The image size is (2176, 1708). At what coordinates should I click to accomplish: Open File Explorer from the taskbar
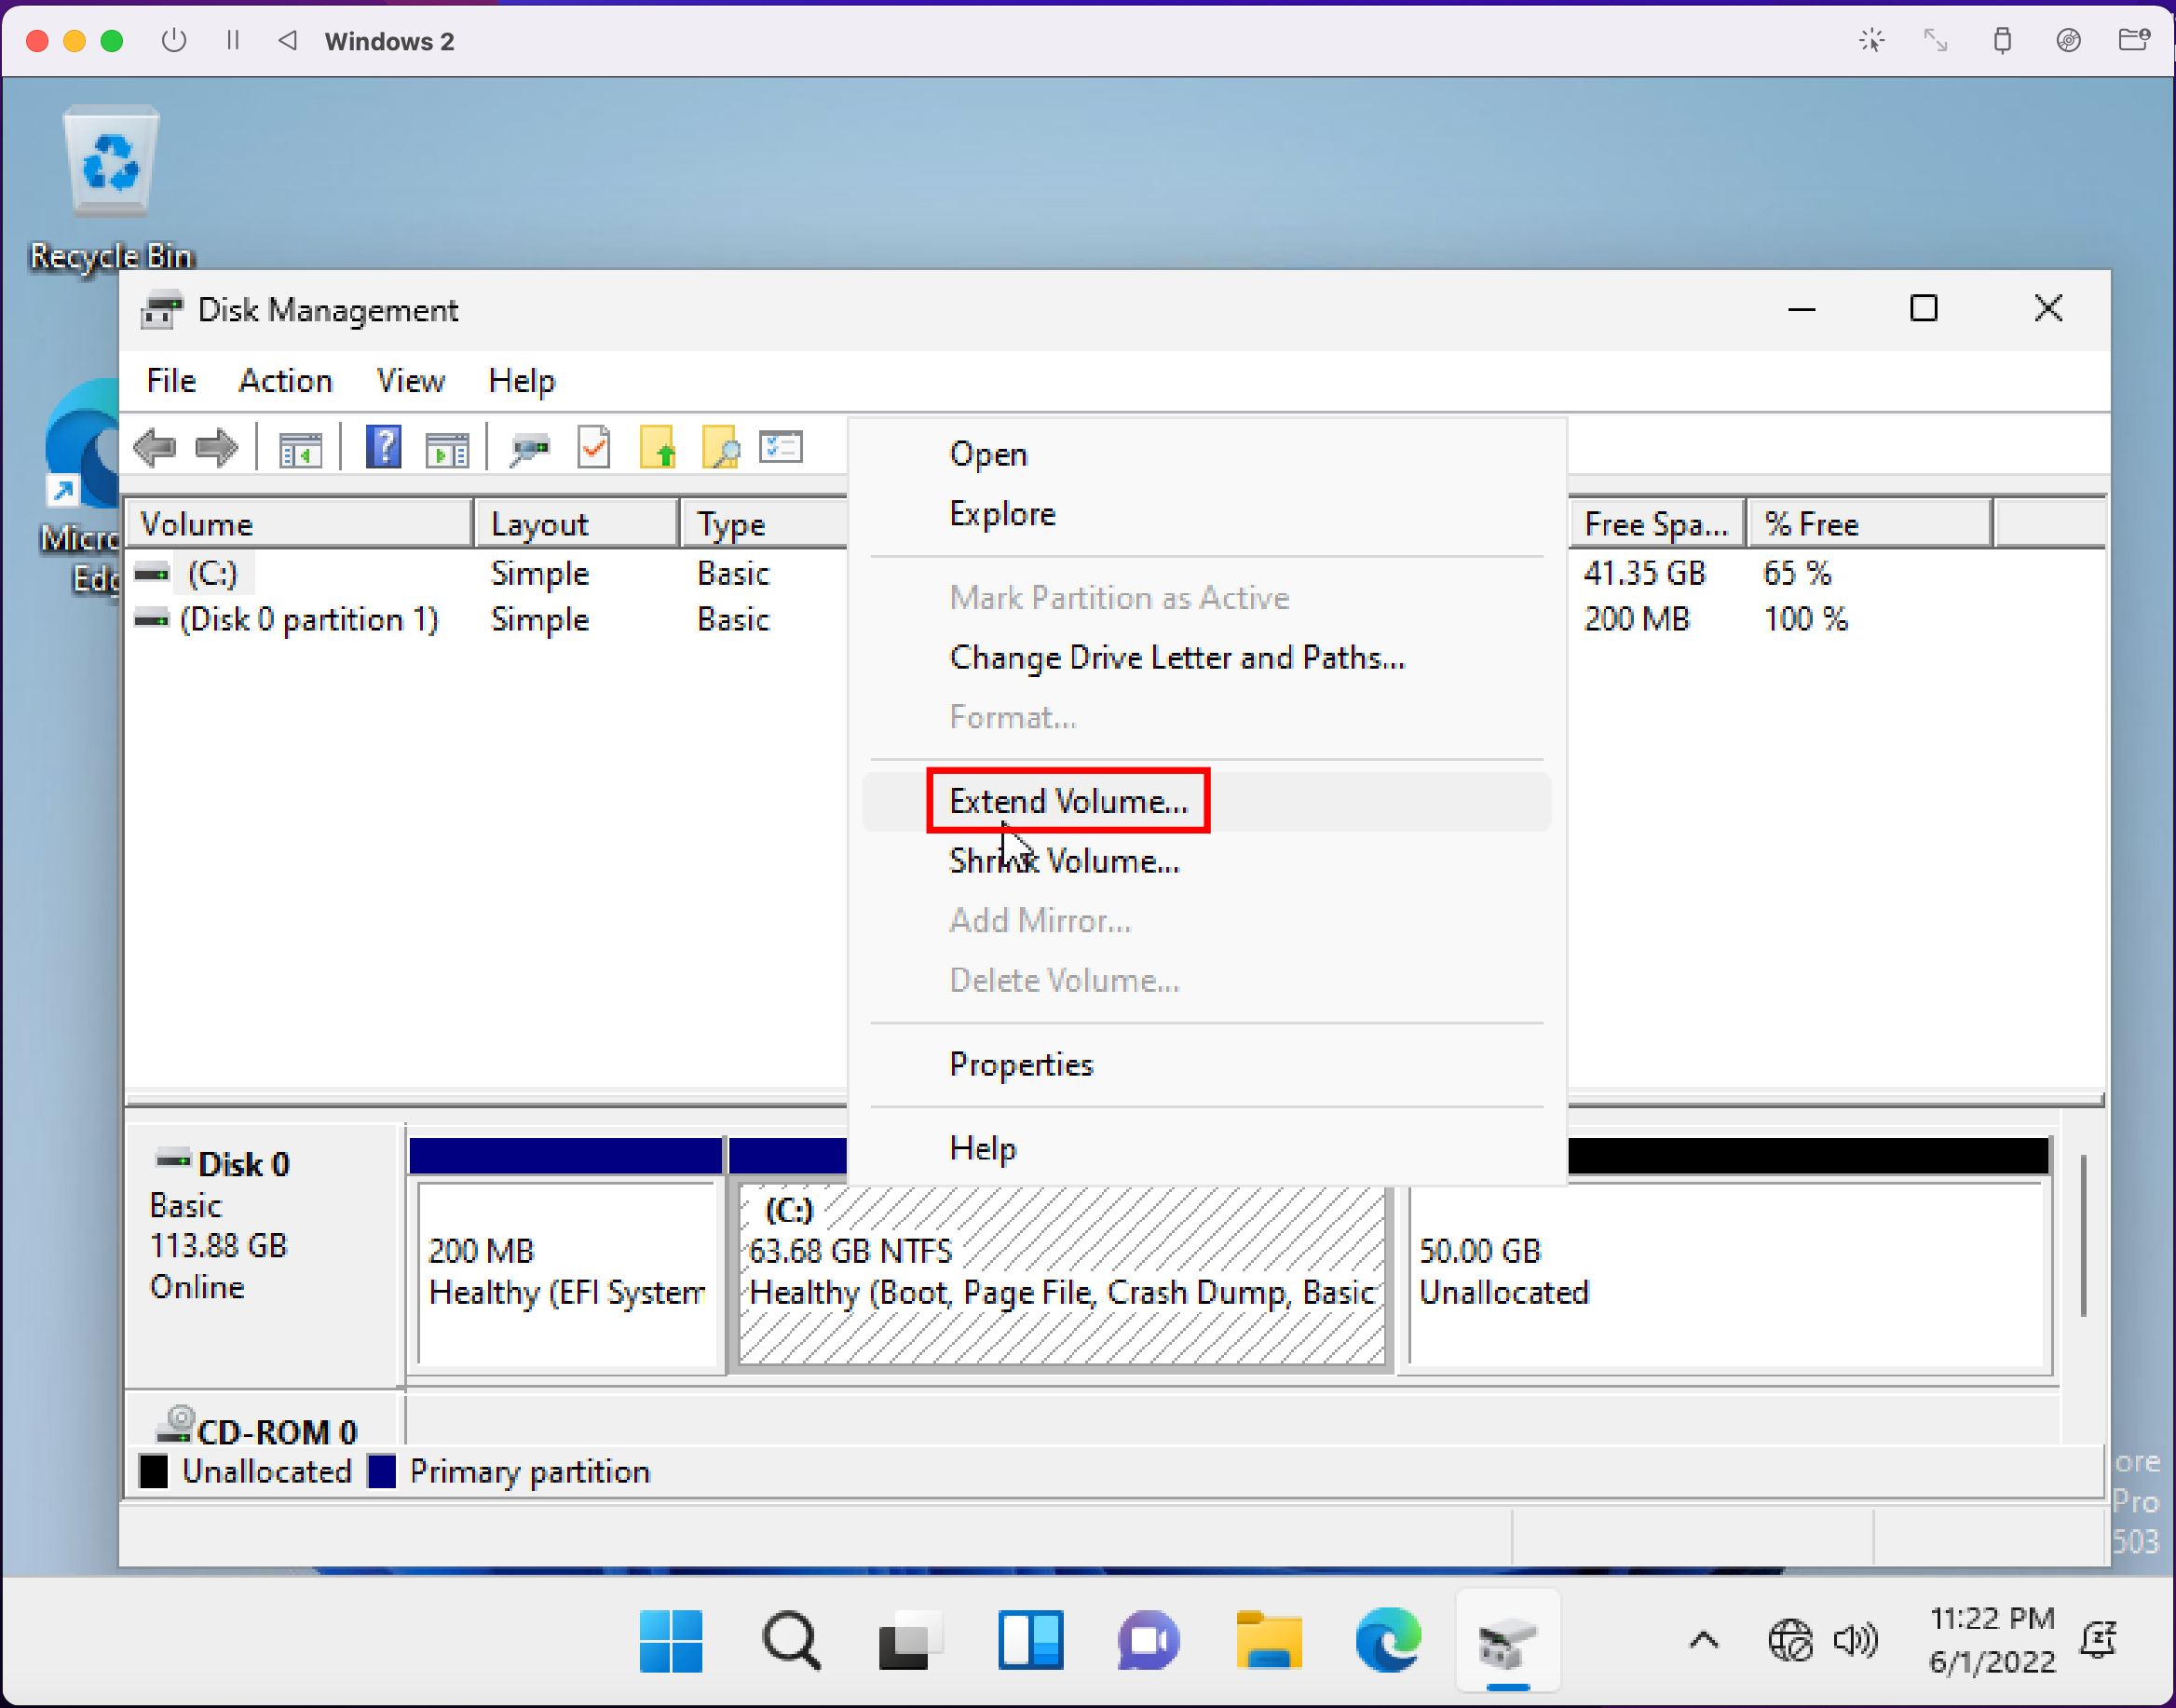1268,1640
